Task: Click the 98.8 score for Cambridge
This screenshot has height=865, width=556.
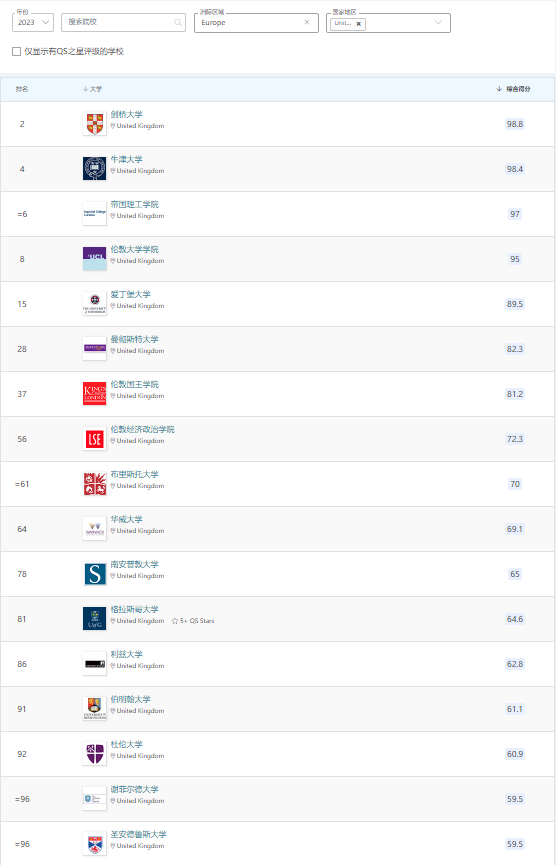Action: coord(515,124)
